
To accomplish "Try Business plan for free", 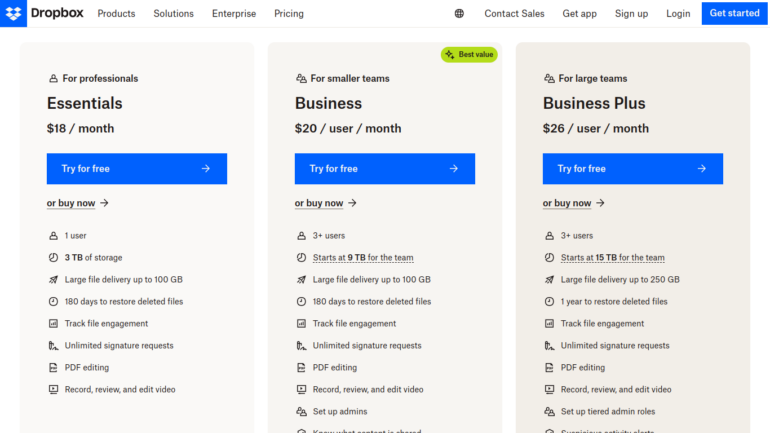I will [385, 169].
